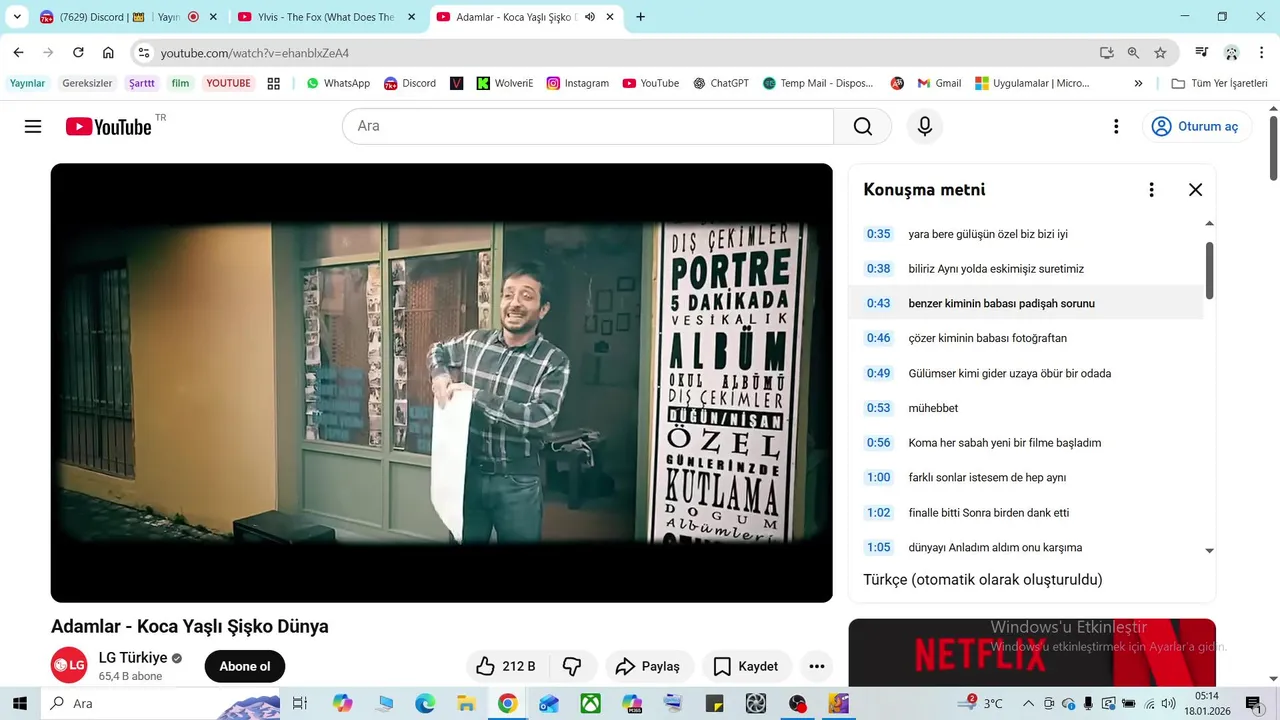Open the Windows Start menu
Viewport: 1280px width, 720px height.
pos(20,703)
